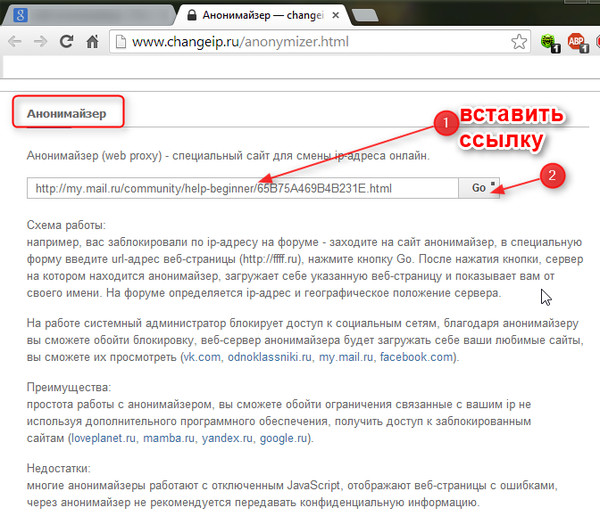Click the browser back arrow

[x=15, y=43]
